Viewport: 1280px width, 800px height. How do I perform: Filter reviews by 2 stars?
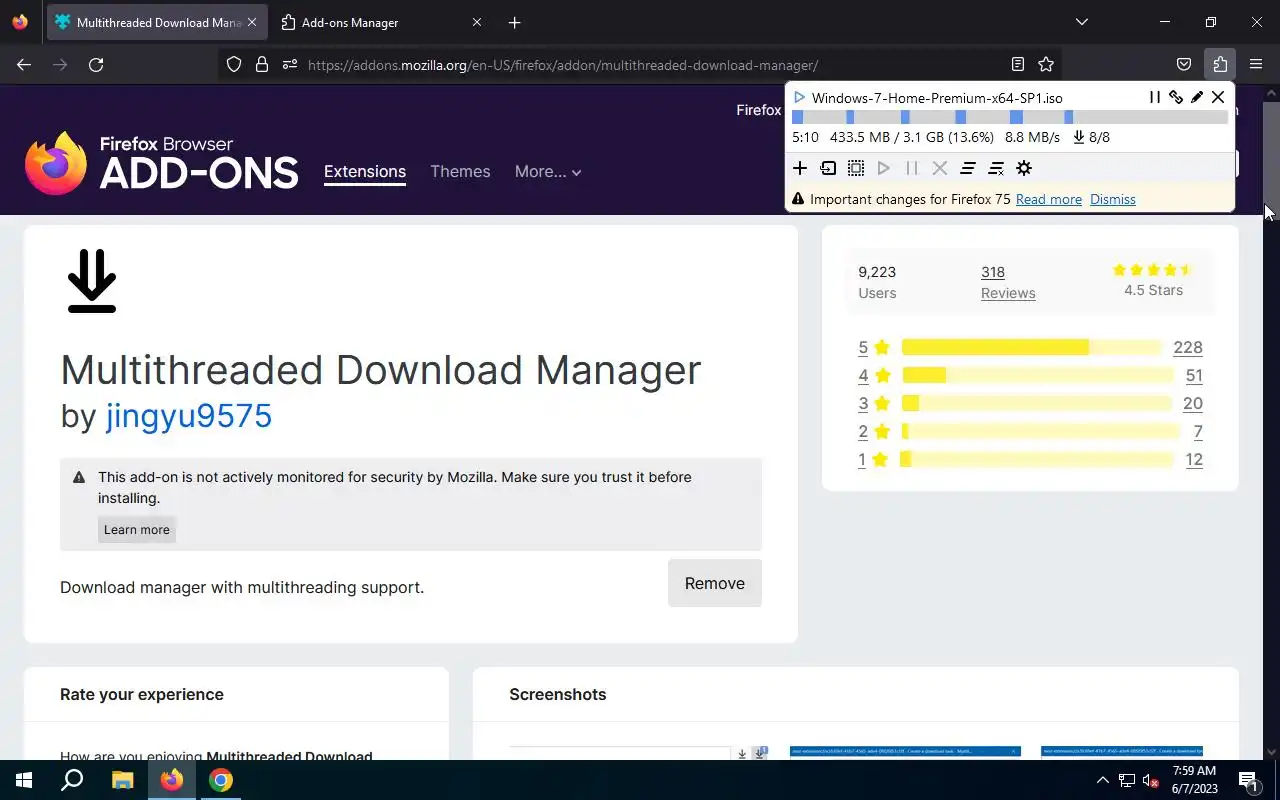[874, 431]
